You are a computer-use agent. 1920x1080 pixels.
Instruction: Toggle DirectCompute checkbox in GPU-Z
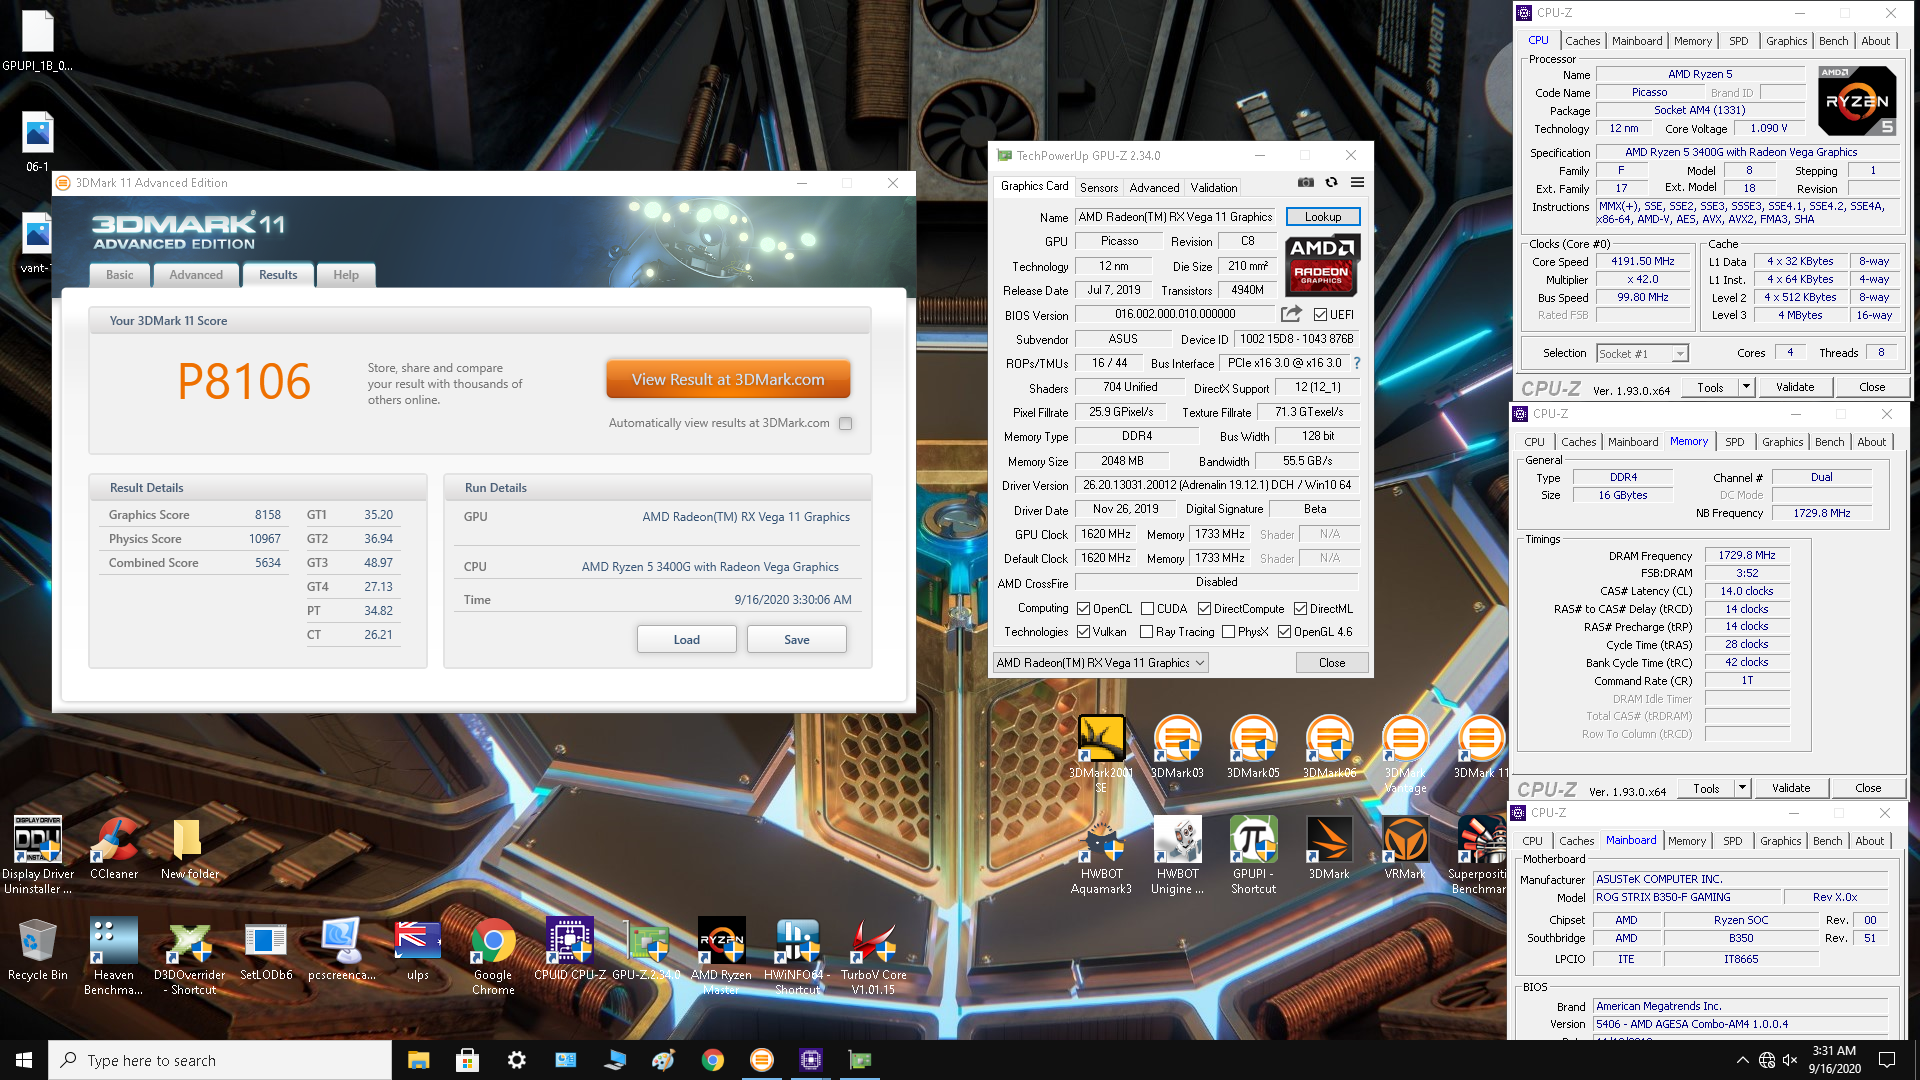click(1204, 608)
